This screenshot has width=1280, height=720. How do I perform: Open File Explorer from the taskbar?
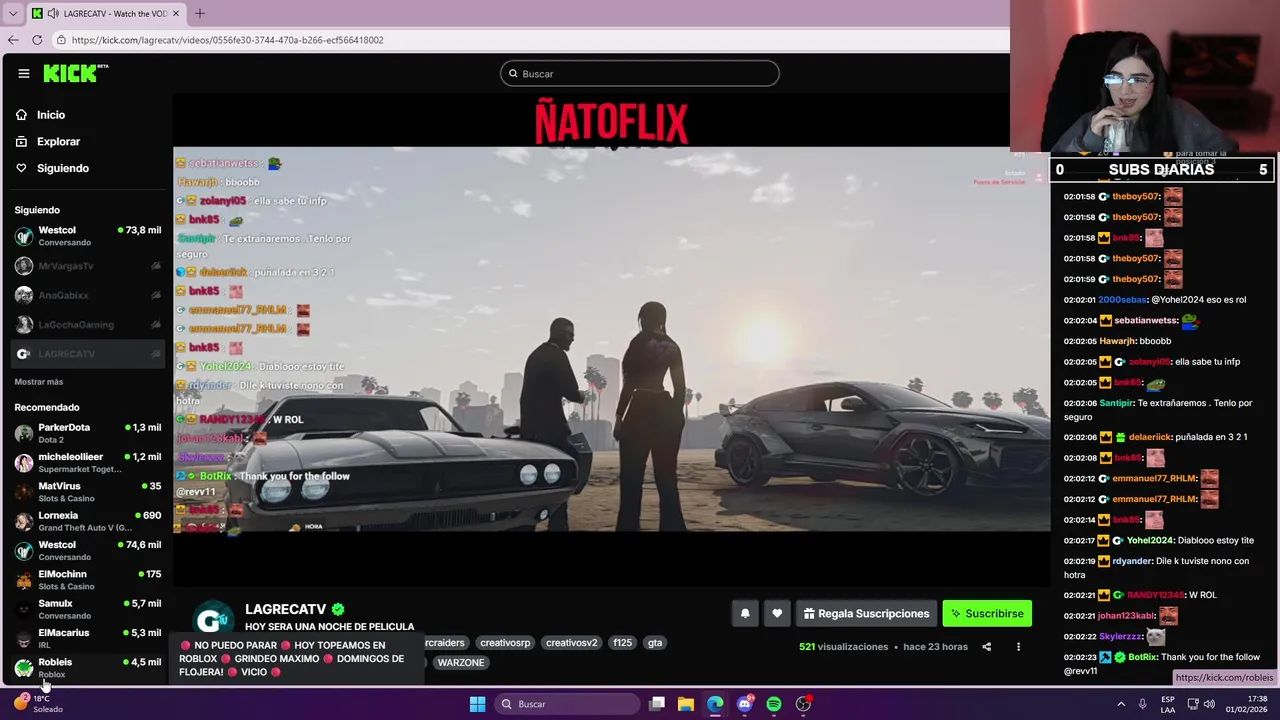(x=686, y=704)
